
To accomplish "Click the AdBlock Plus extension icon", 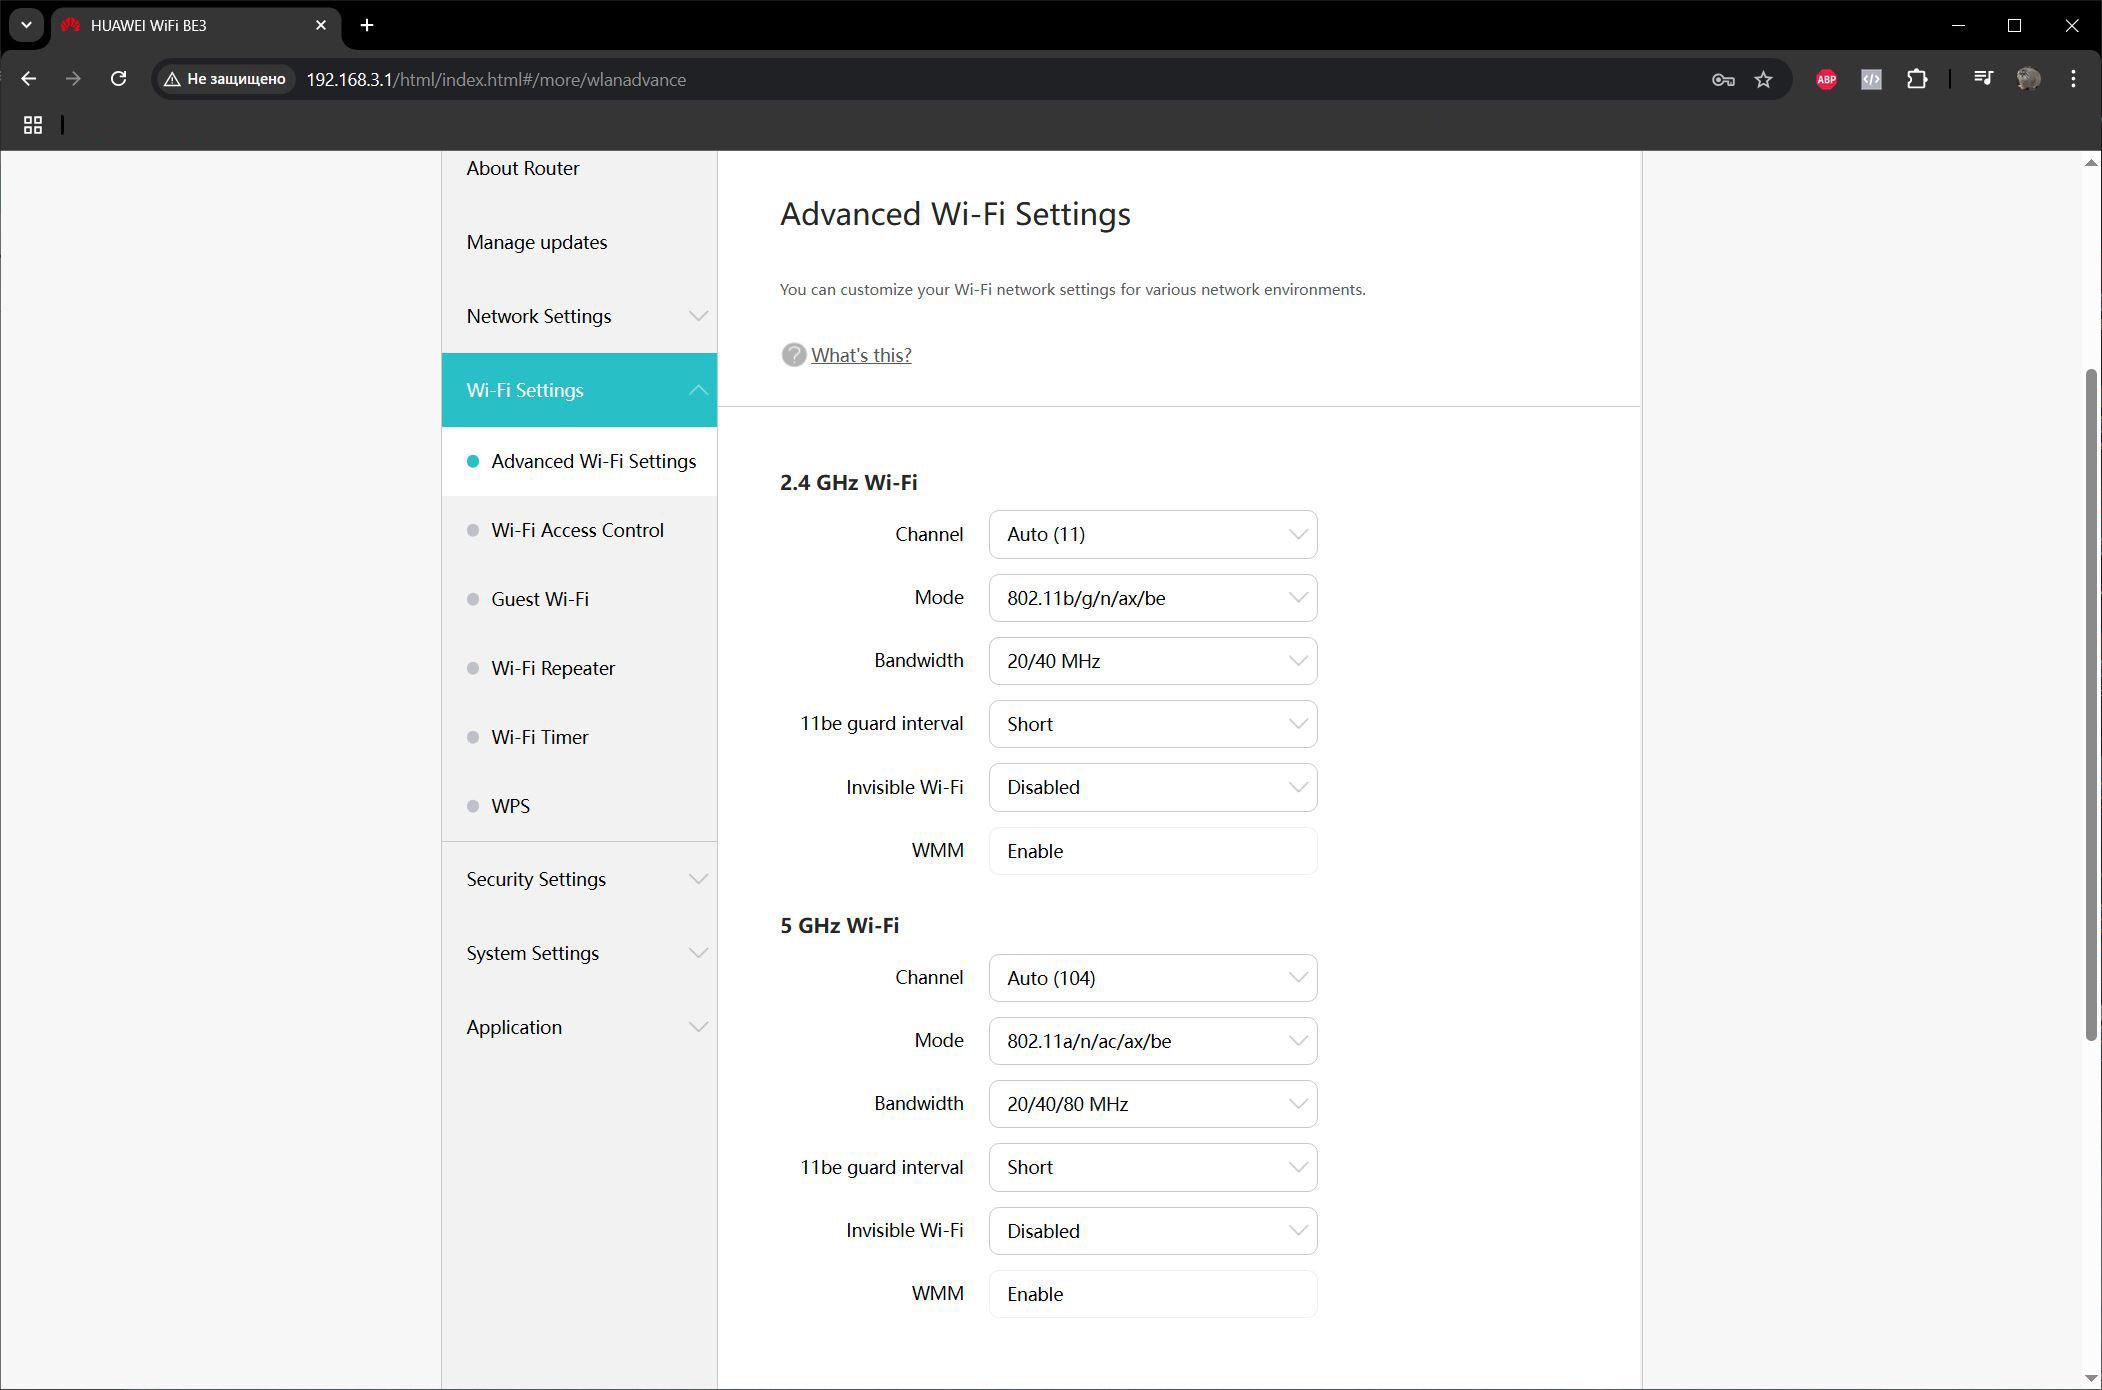I will (1826, 80).
